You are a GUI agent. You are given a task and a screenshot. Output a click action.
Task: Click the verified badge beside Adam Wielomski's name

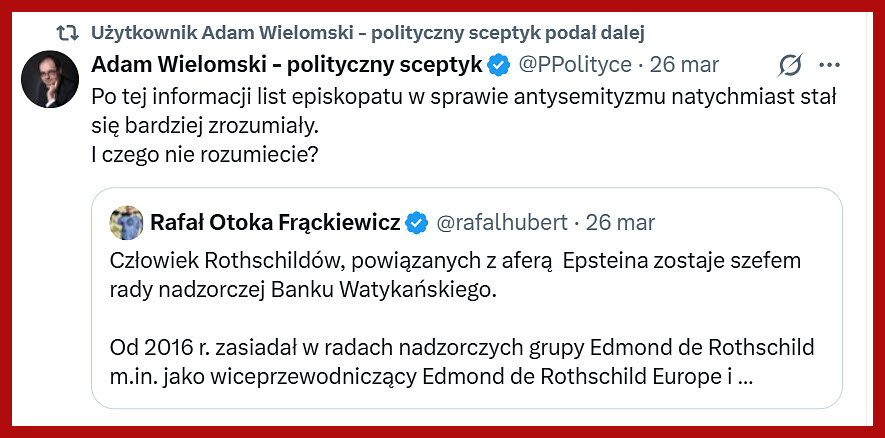tap(500, 66)
